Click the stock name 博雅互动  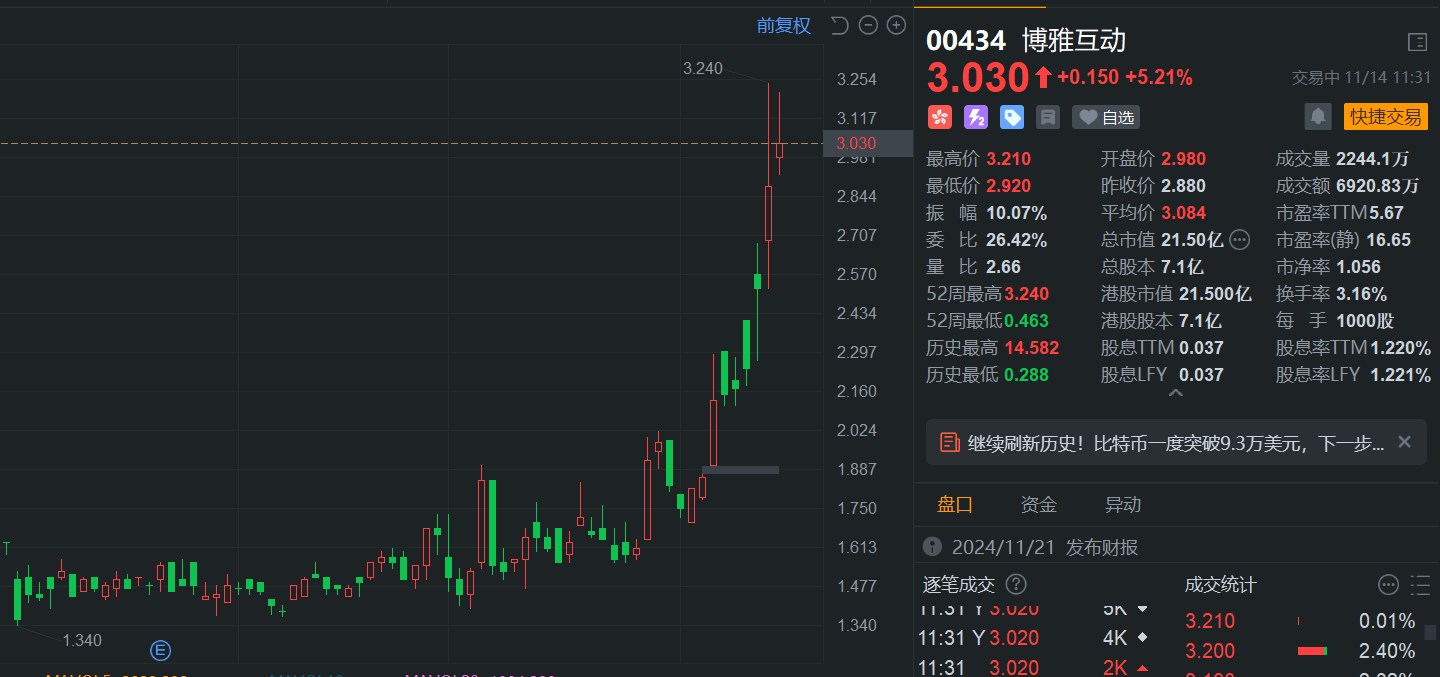click(x=1074, y=41)
